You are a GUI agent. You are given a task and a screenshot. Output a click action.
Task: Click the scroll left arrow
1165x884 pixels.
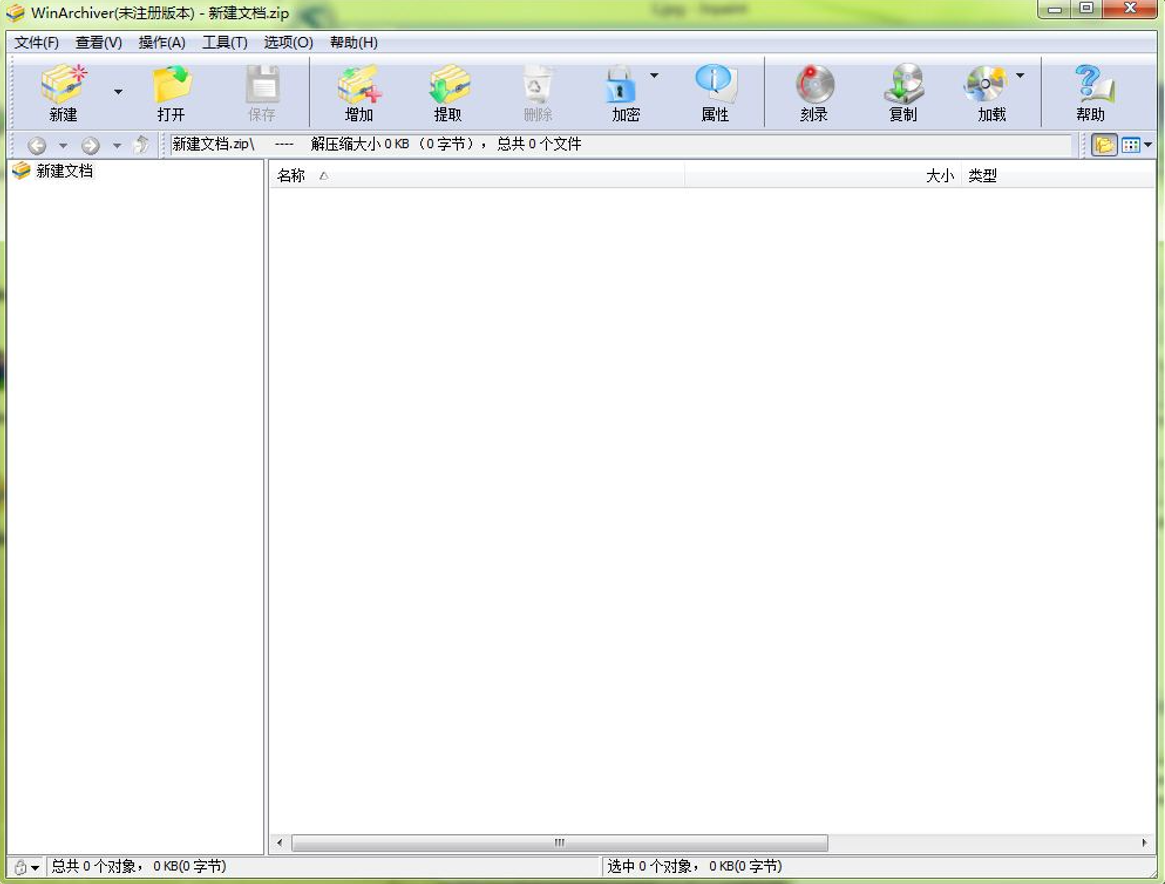(279, 842)
